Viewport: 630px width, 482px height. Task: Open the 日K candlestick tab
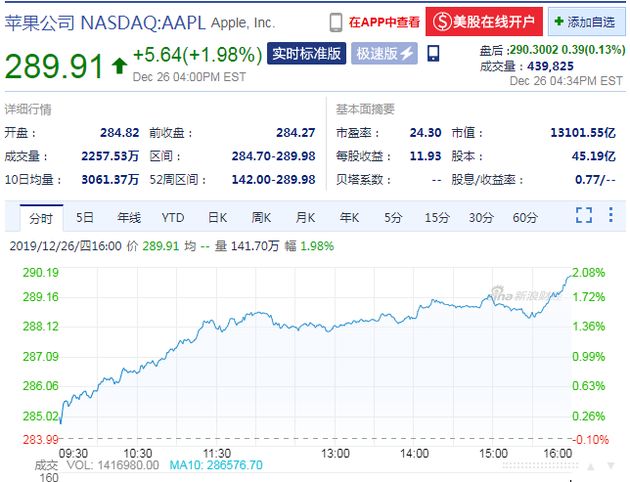[218, 217]
